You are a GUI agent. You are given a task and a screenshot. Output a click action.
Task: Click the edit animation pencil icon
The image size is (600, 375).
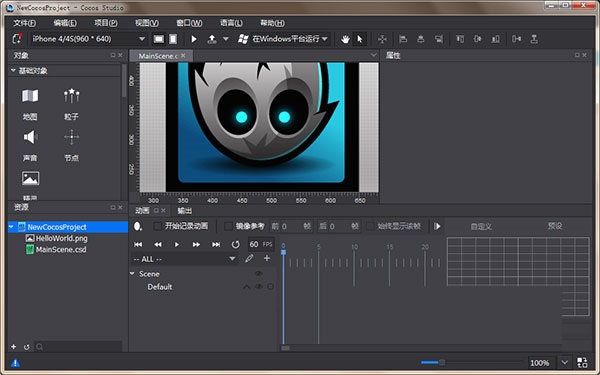pyautogui.click(x=249, y=259)
